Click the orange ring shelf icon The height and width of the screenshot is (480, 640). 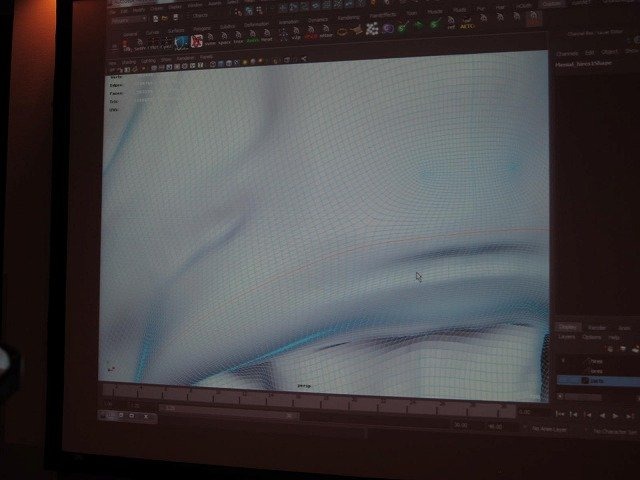pyautogui.click(x=342, y=31)
